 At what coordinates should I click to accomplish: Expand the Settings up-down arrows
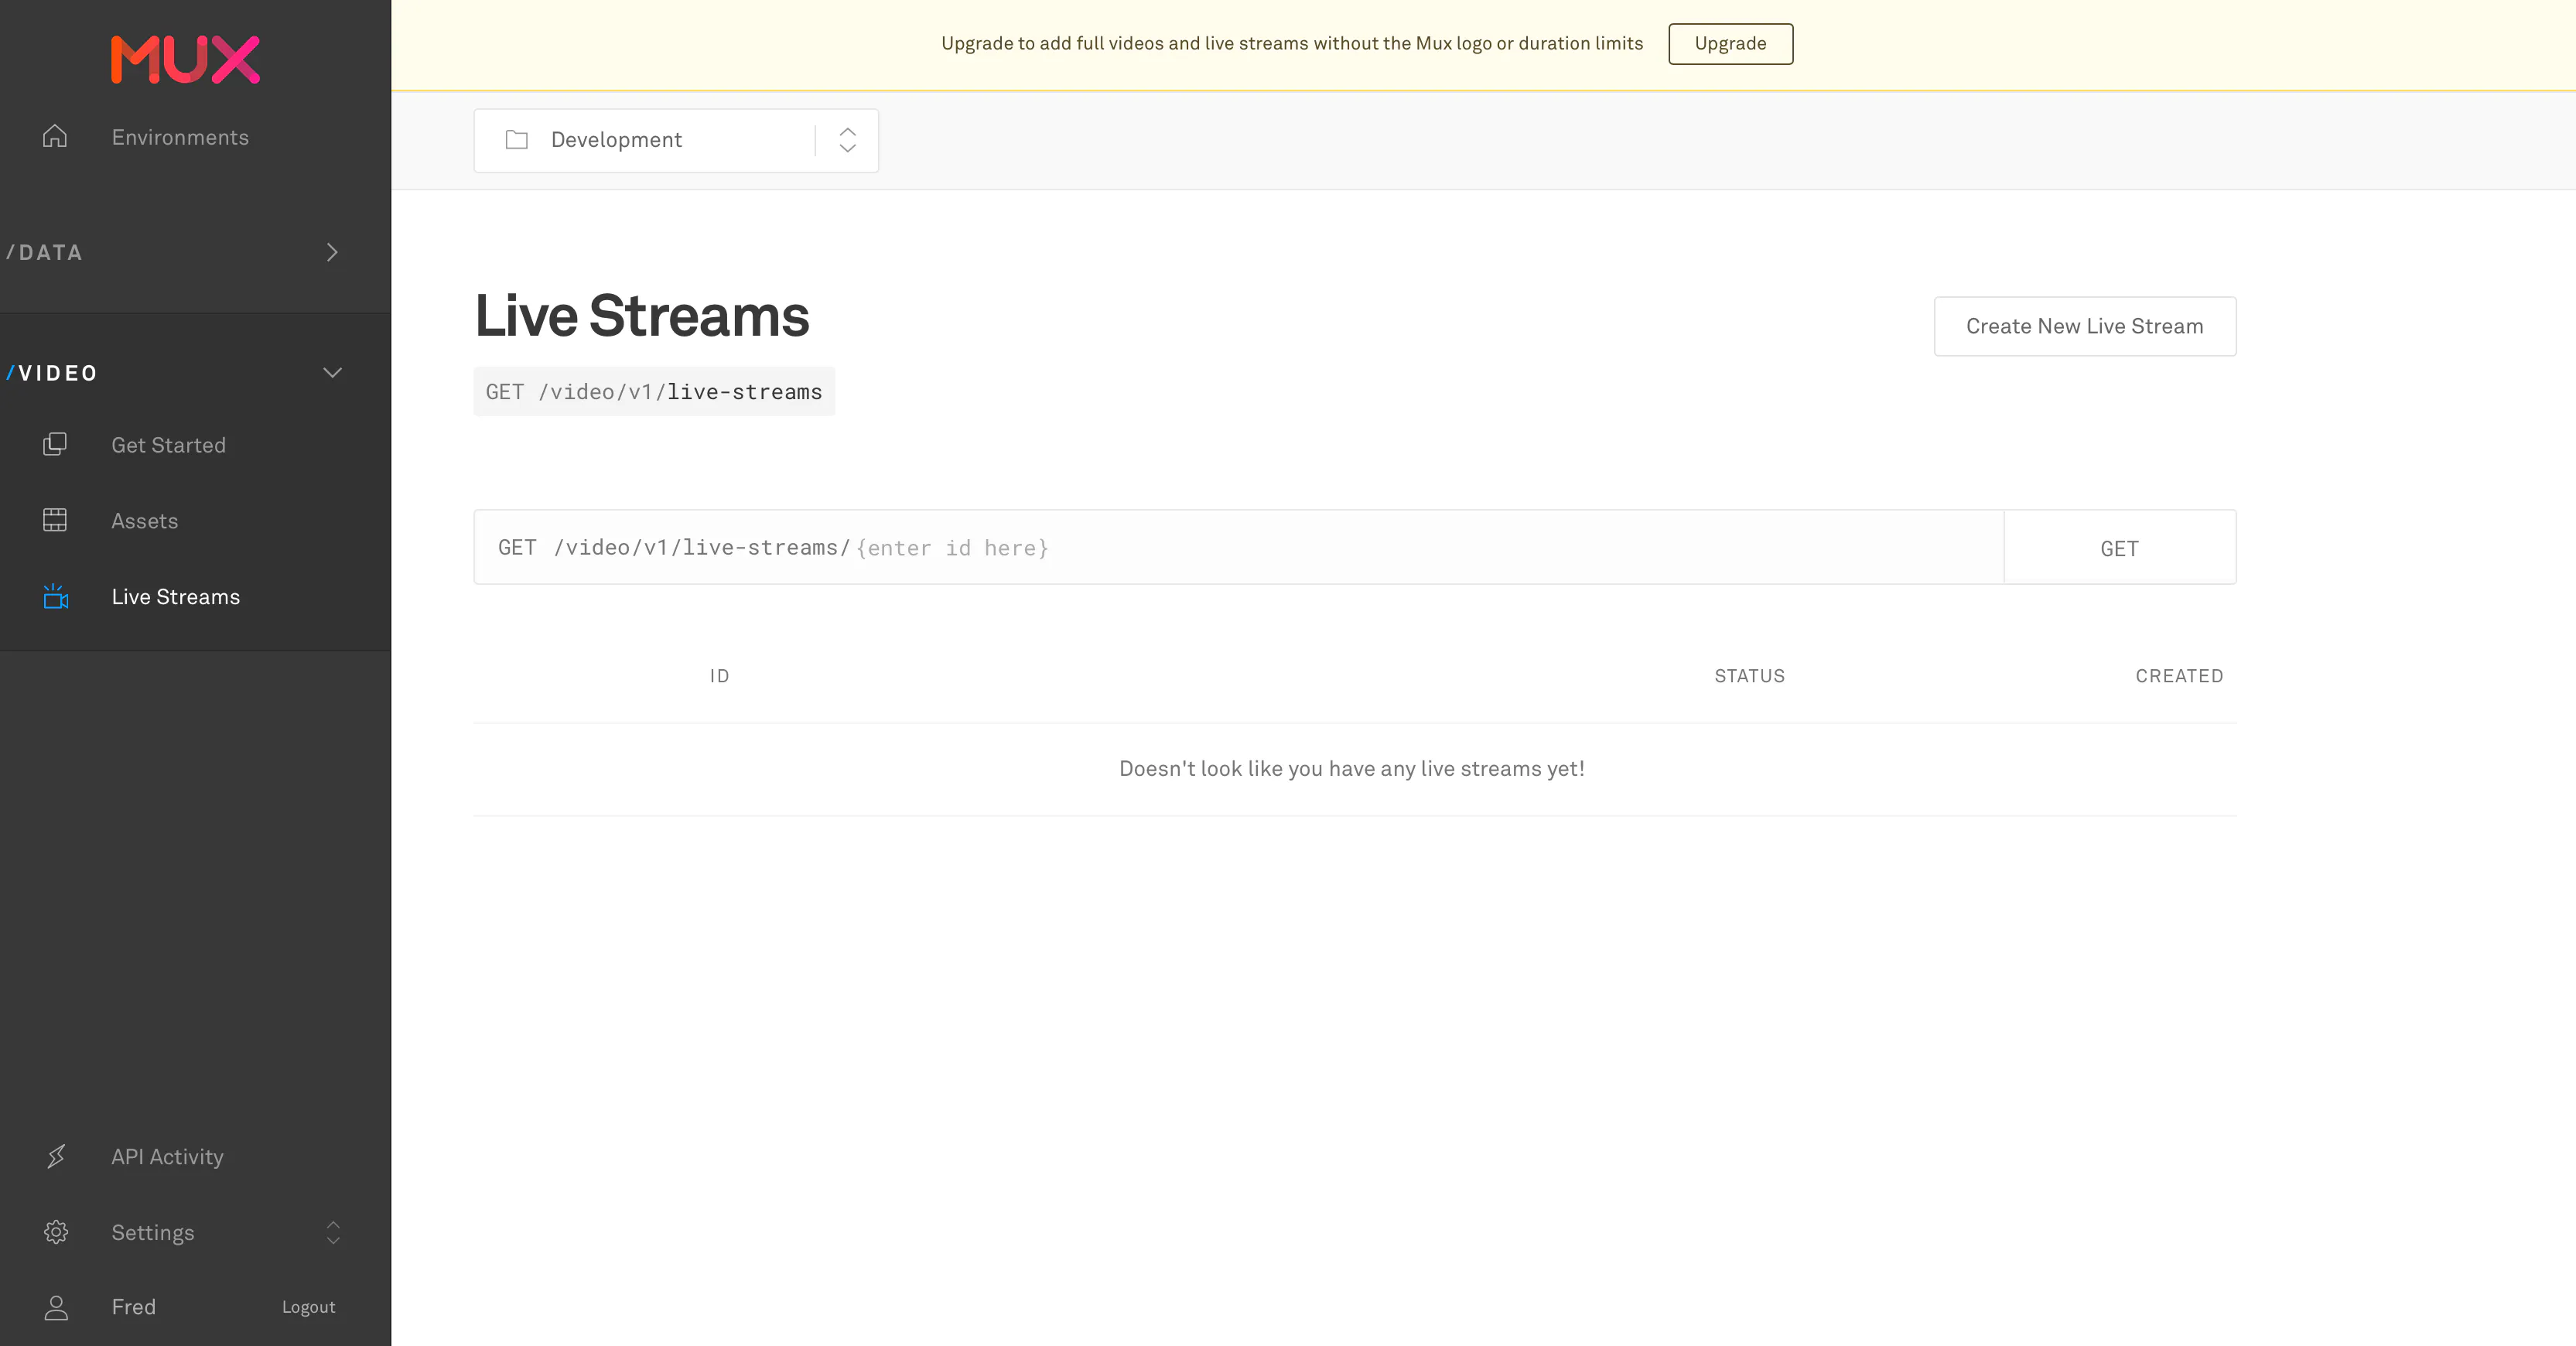coord(333,1232)
